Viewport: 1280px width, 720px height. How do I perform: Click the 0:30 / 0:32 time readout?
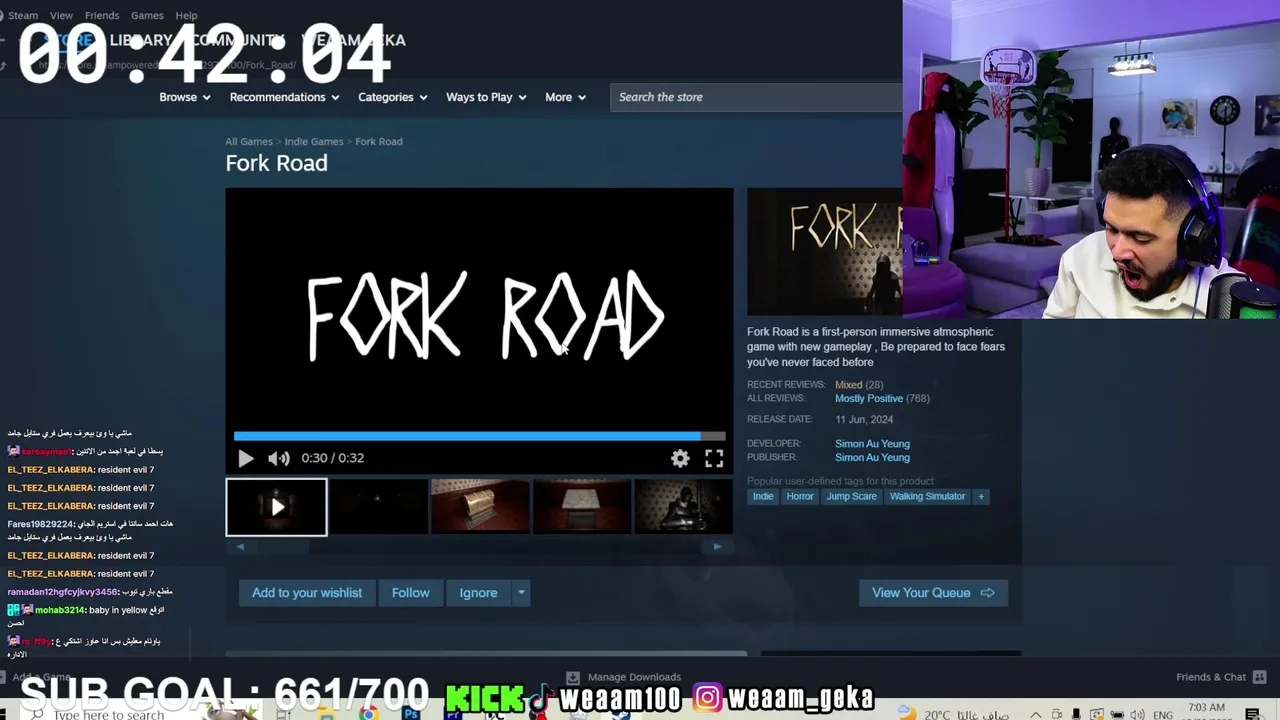[x=333, y=458]
